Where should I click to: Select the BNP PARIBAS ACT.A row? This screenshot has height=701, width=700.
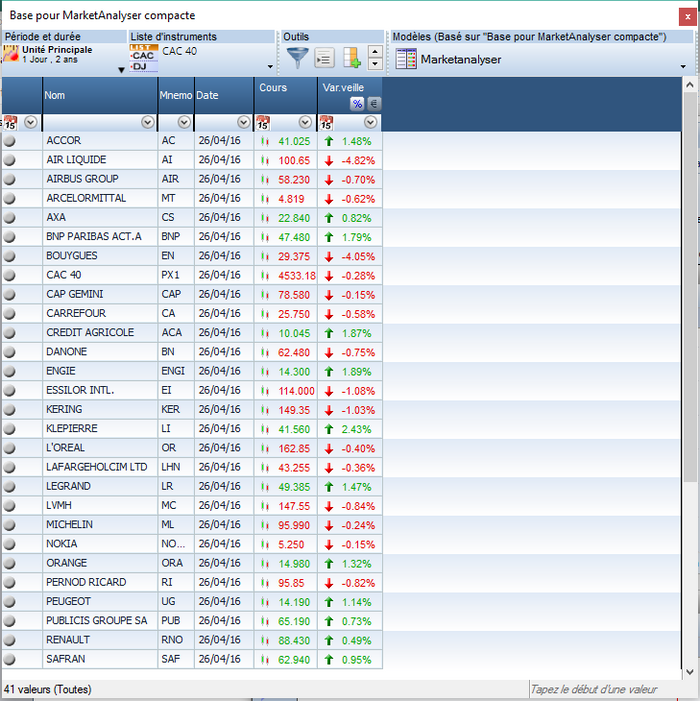click(192, 237)
